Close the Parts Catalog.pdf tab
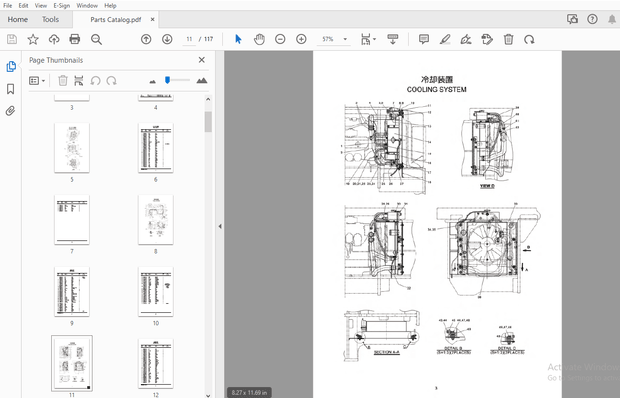 (152, 19)
